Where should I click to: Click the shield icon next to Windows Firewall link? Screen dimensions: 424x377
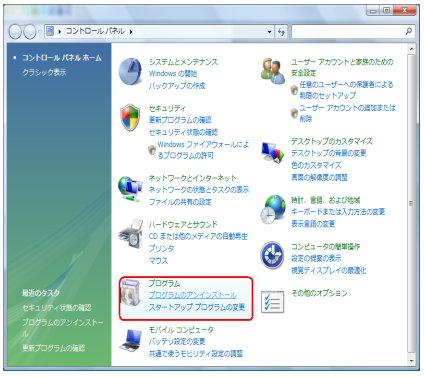(152, 149)
